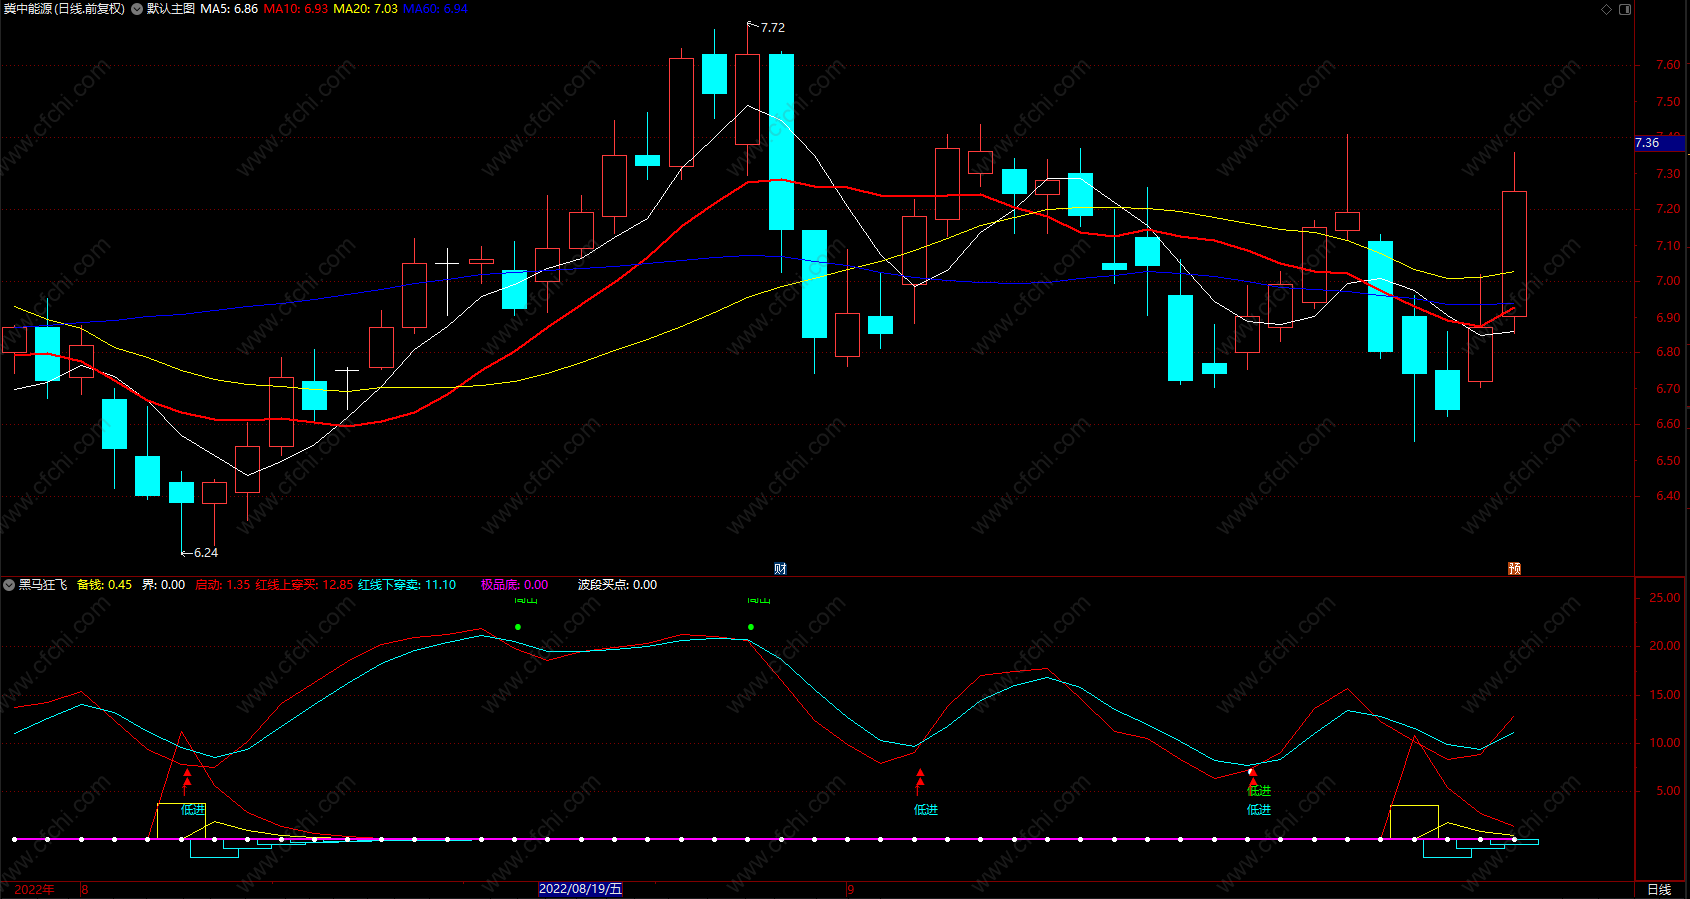Click the month 9 axis marker
The width and height of the screenshot is (1690, 899).
pos(851,889)
